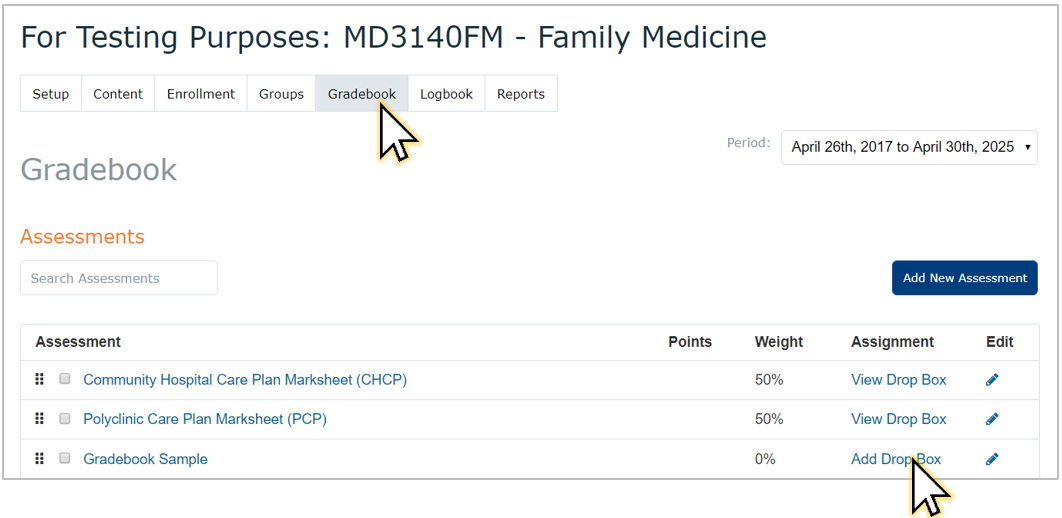Click the edit pencil for Gradebook Sample
Screen dimensions: 1062x518
992,459
